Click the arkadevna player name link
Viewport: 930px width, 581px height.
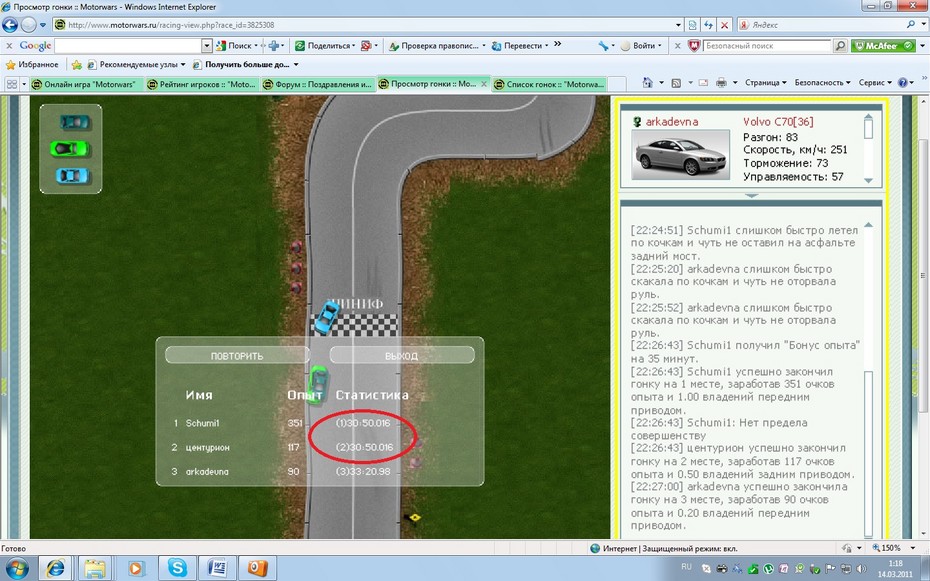(671, 122)
